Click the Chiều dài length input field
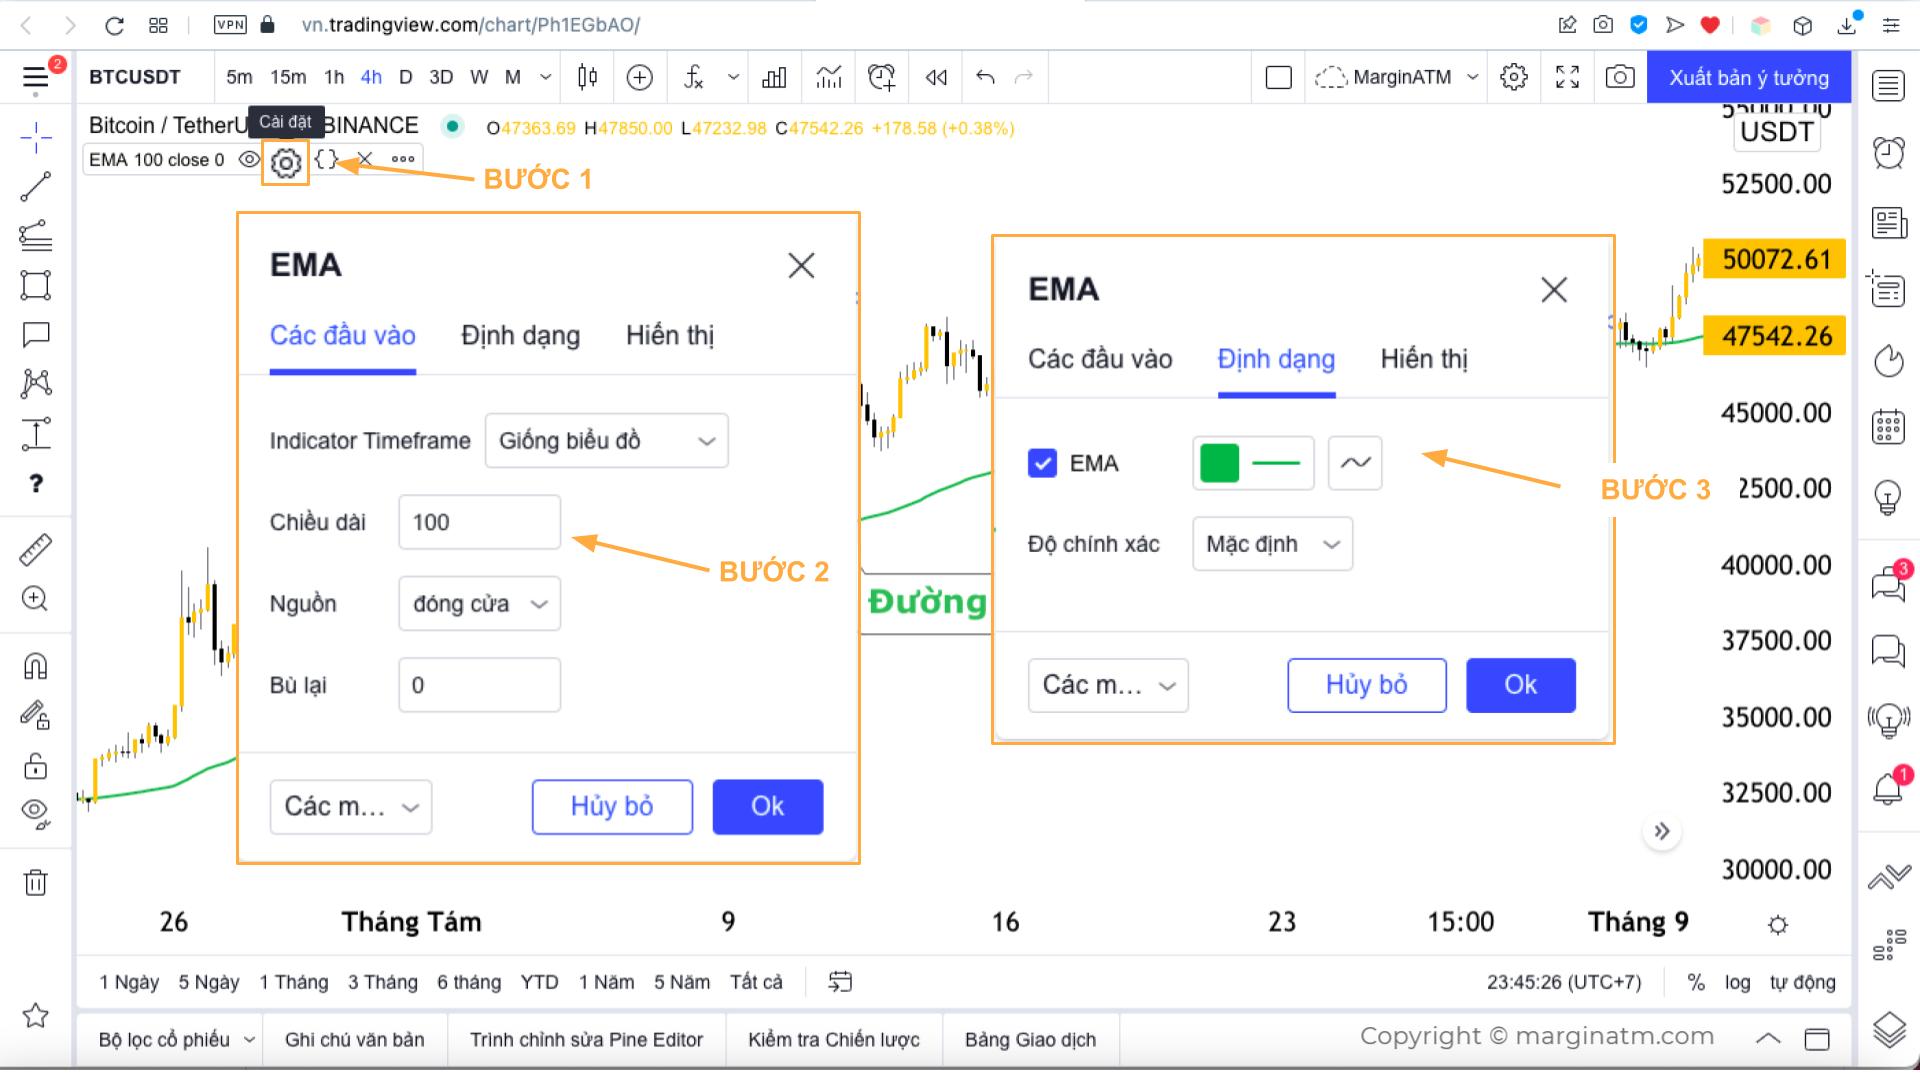This screenshot has height=1080, width=1920. pyautogui.click(x=479, y=522)
